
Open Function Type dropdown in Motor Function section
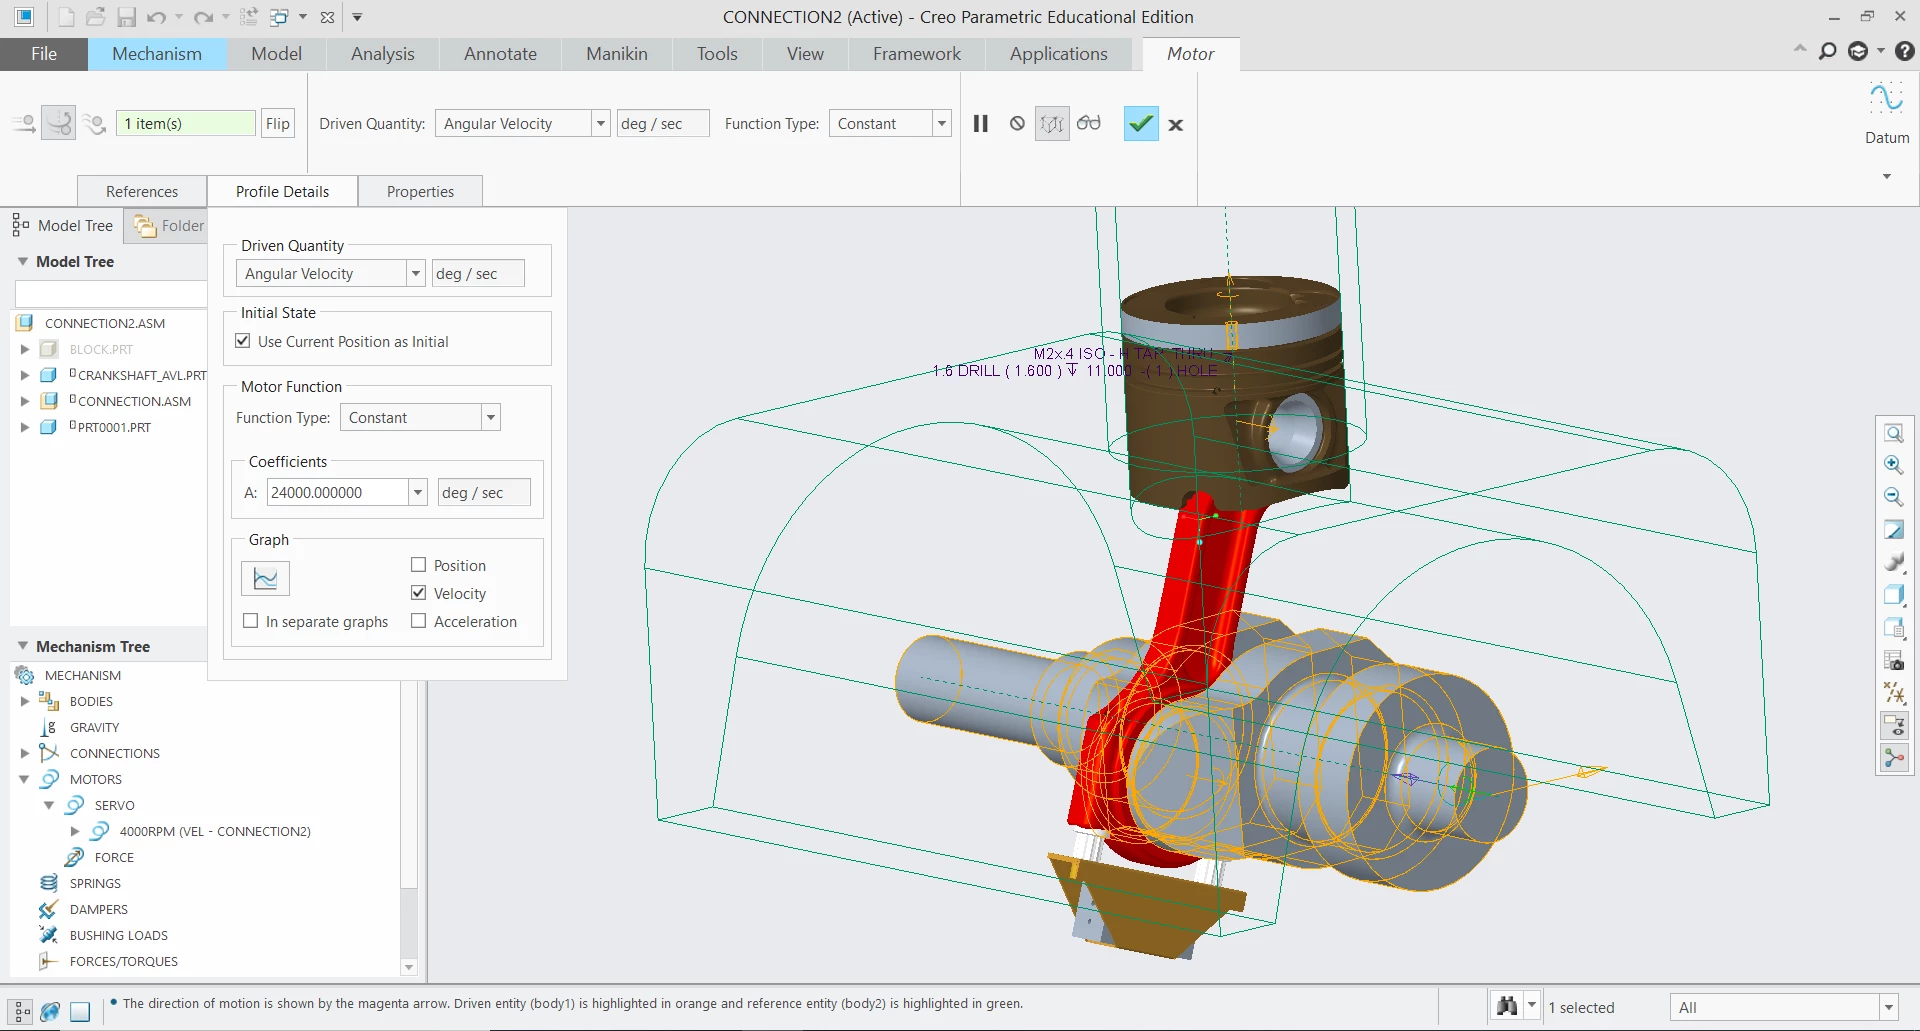[490, 417]
